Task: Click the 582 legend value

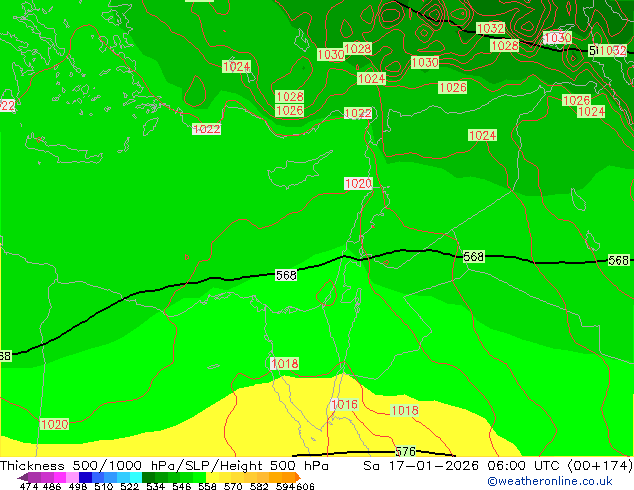Action: click(259, 486)
